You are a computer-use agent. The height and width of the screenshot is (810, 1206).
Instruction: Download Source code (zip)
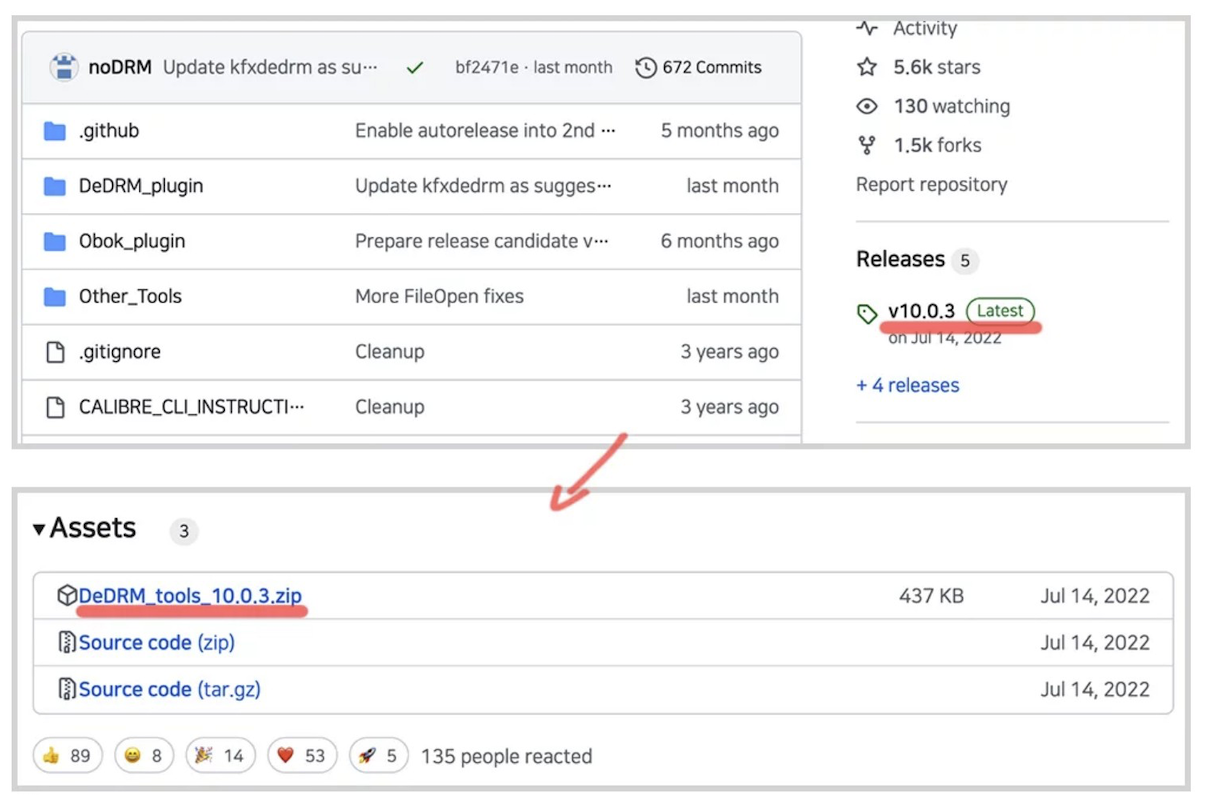tap(157, 642)
